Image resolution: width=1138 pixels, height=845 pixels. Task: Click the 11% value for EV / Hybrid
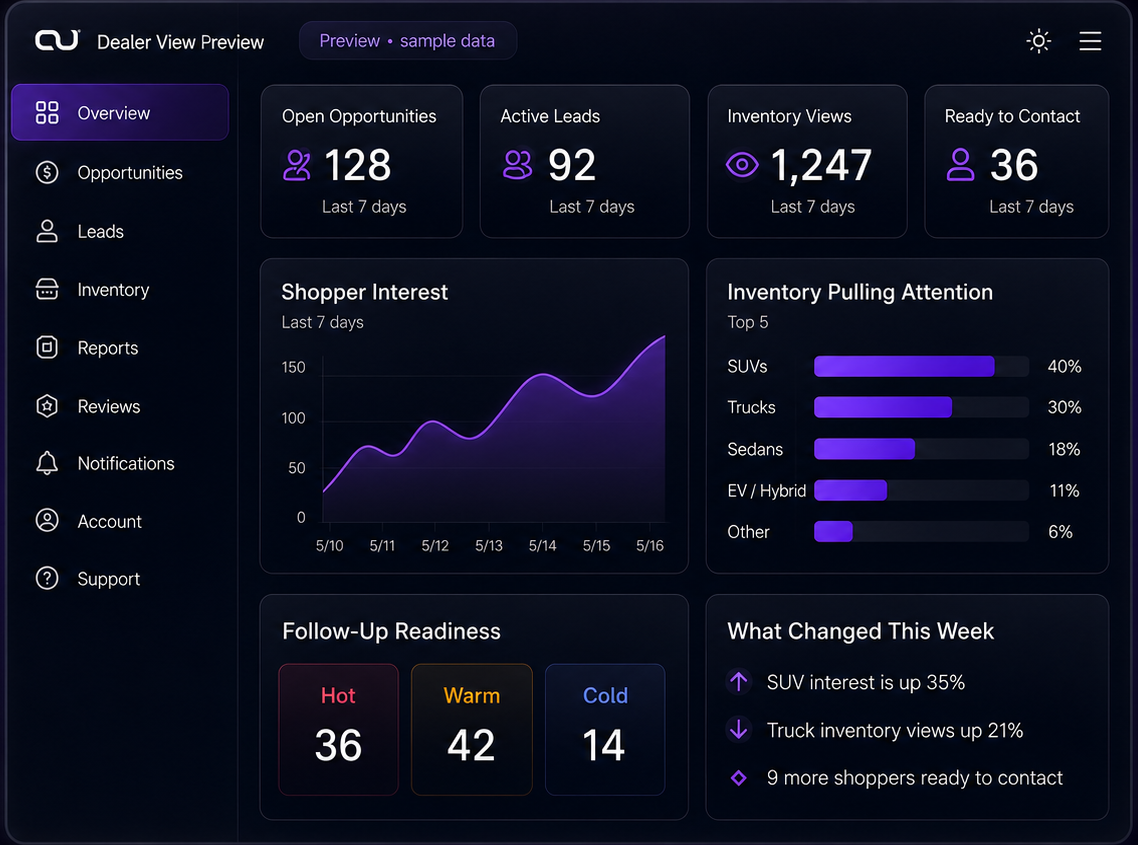(1064, 491)
